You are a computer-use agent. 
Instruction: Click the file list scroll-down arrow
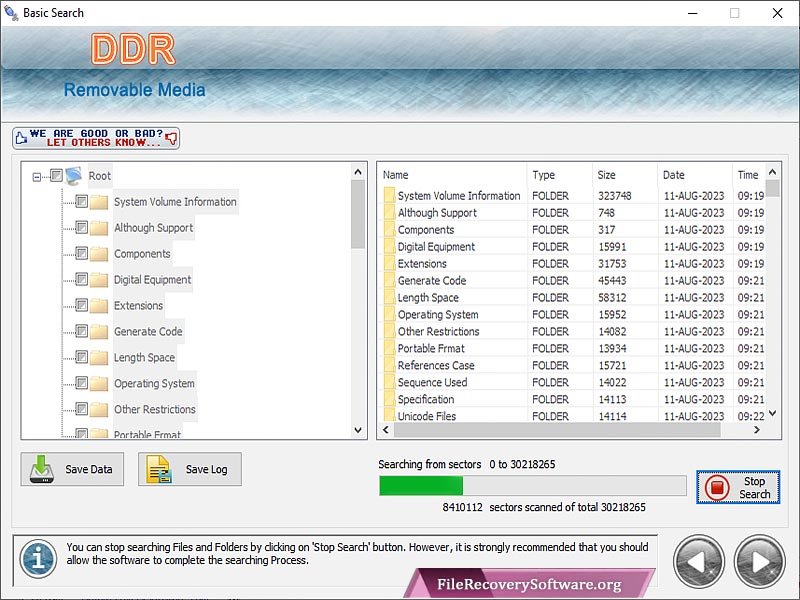(772, 413)
